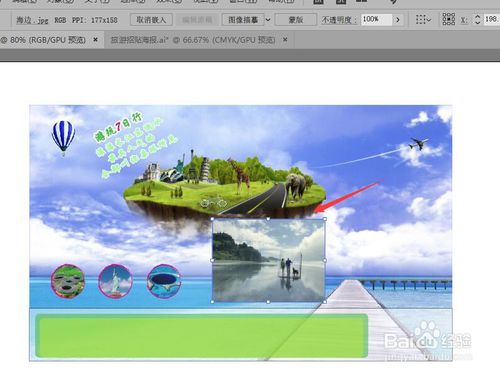
Task: Click the opacity 100% input field
Action: 376,19
